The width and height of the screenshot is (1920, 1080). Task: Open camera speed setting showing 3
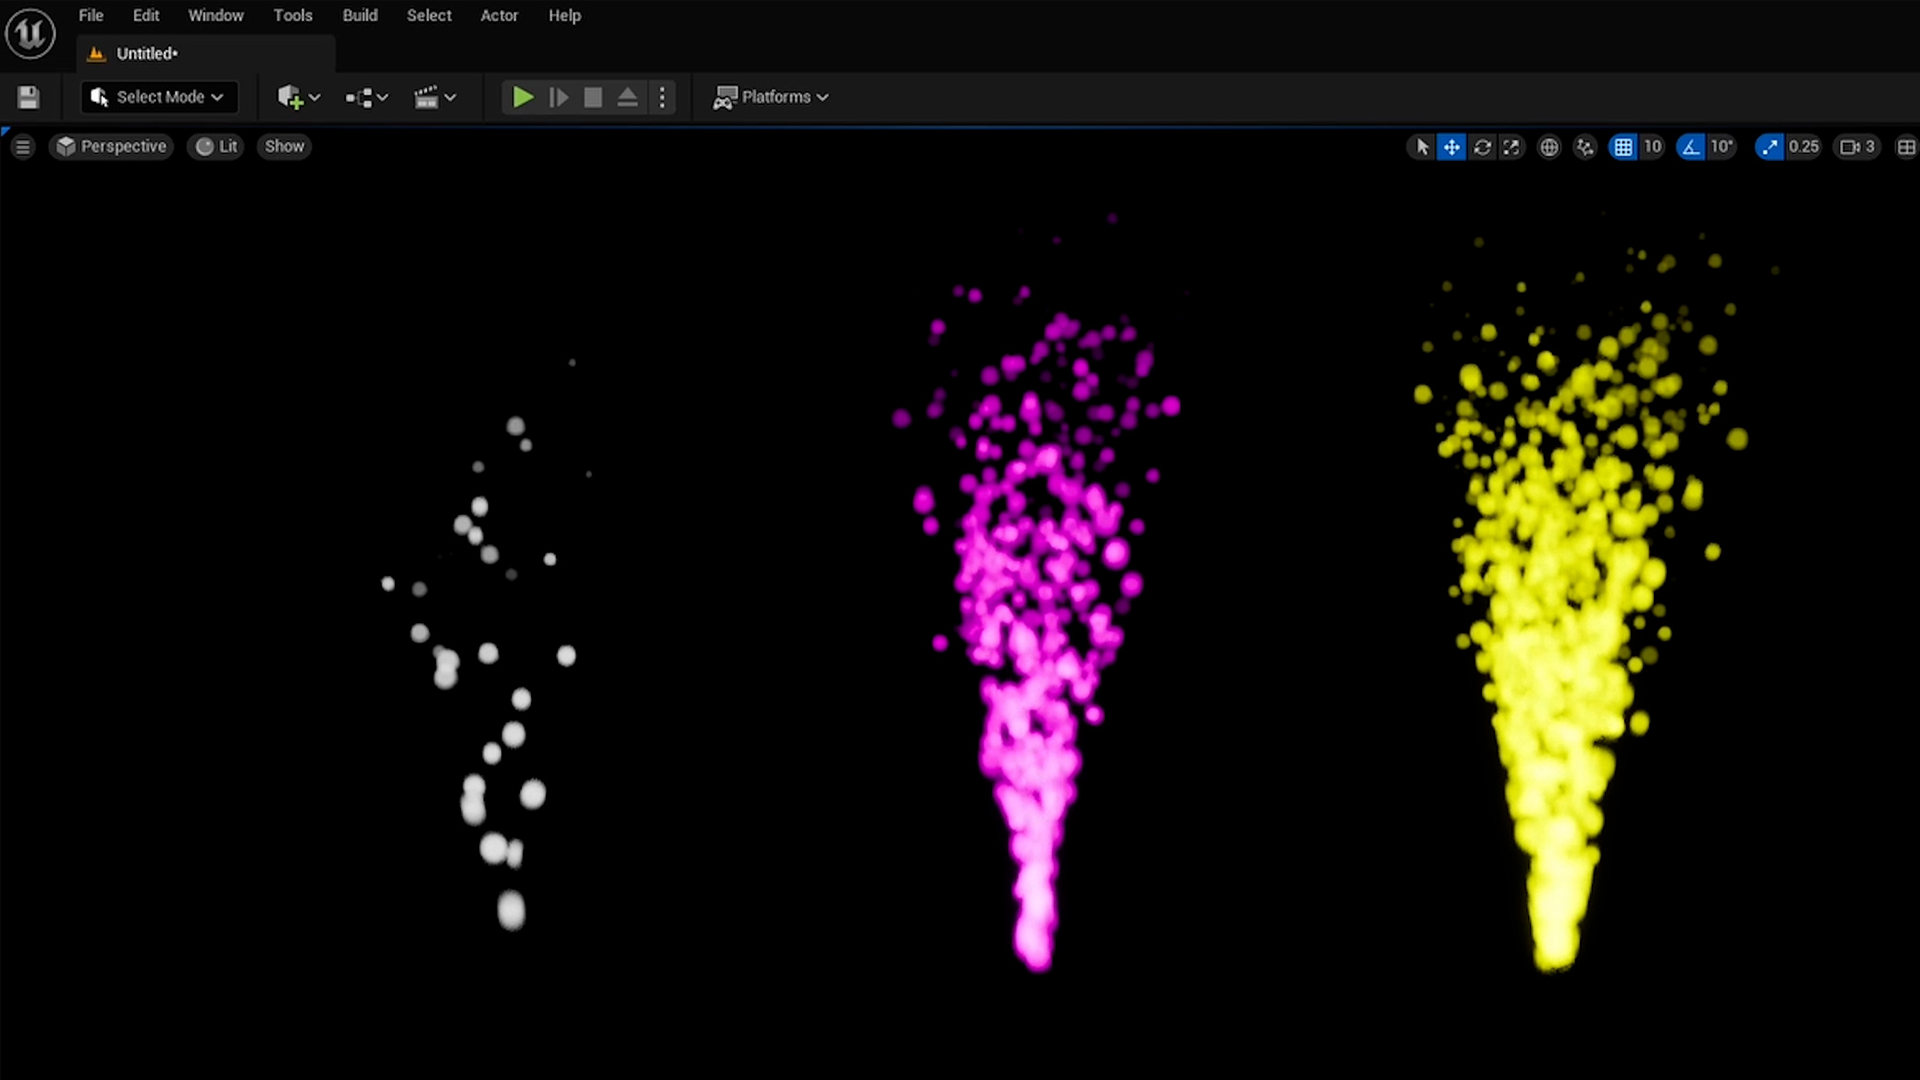point(1858,147)
